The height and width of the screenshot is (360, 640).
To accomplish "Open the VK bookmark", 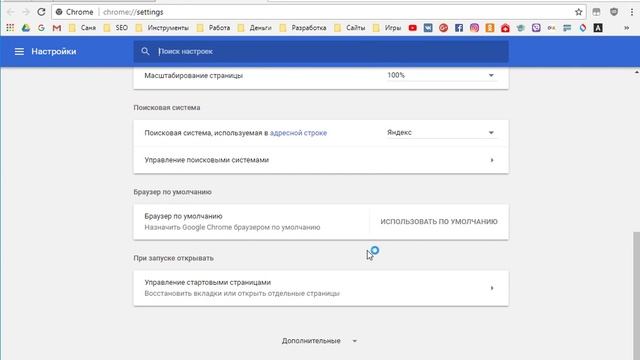I will point(428,28).
